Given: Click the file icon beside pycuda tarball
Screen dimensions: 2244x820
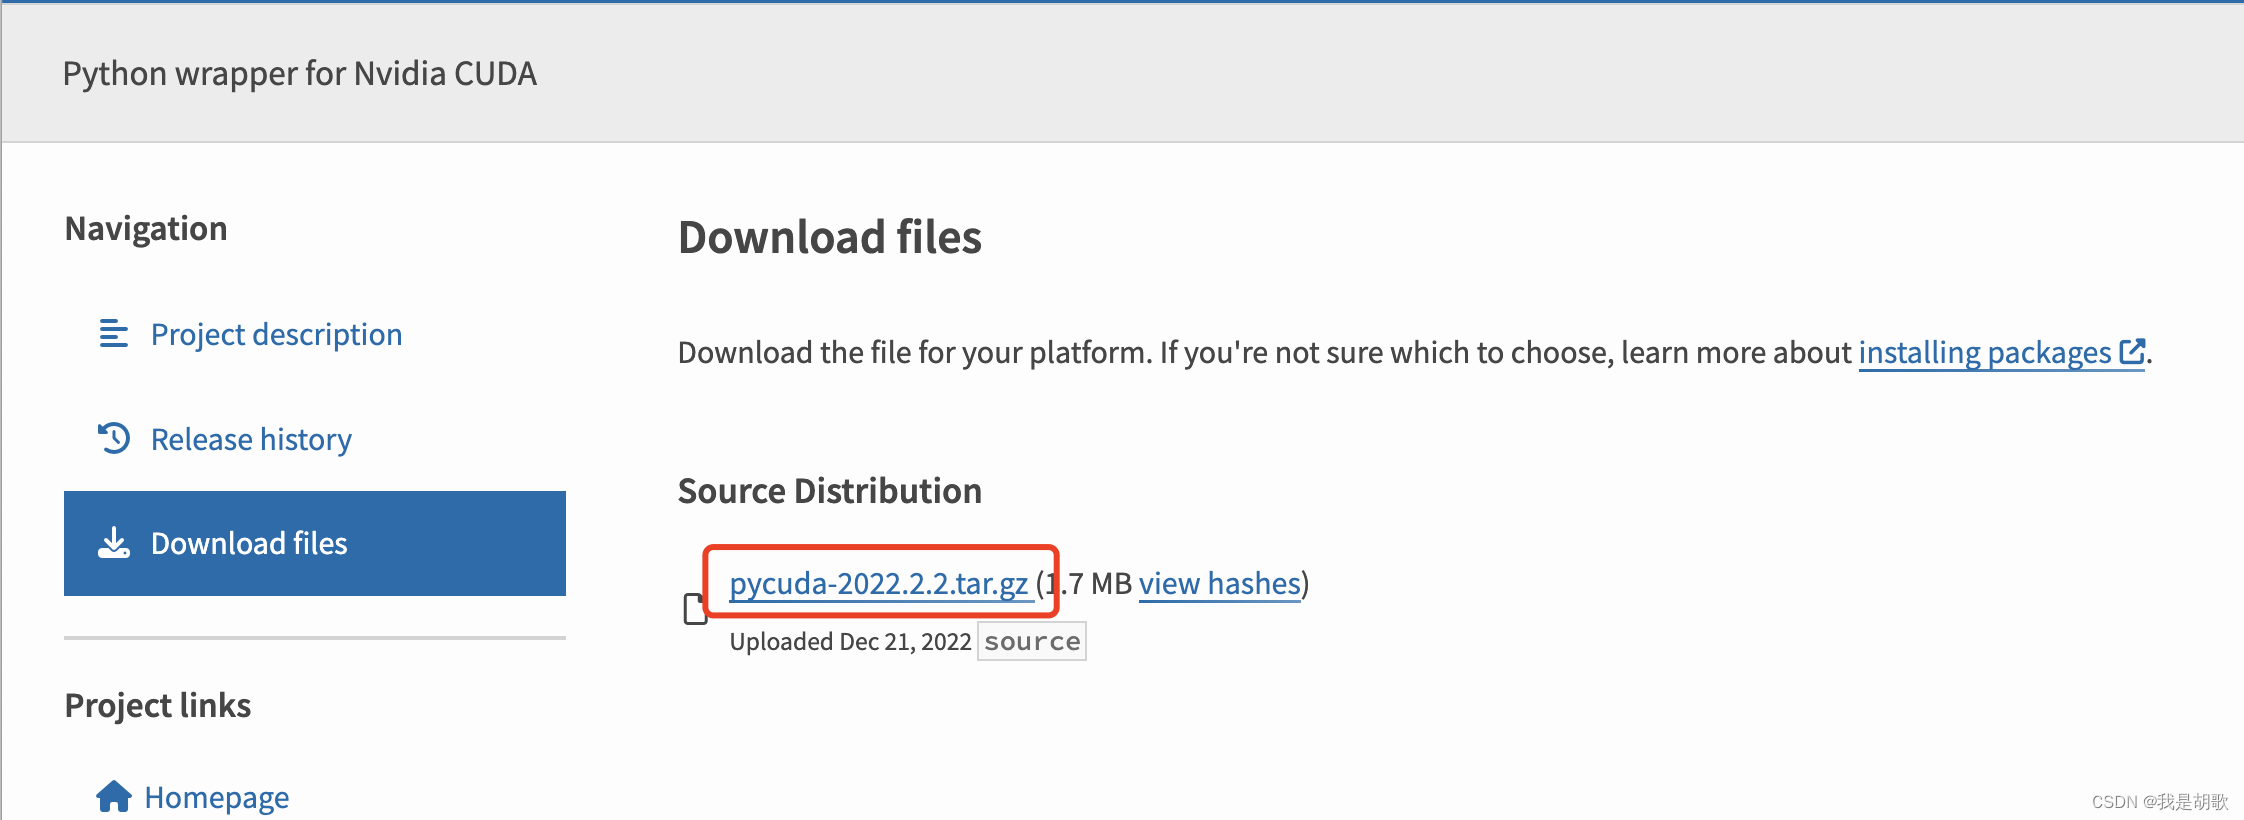Looking at the screenshot, I should pos(695,608).
